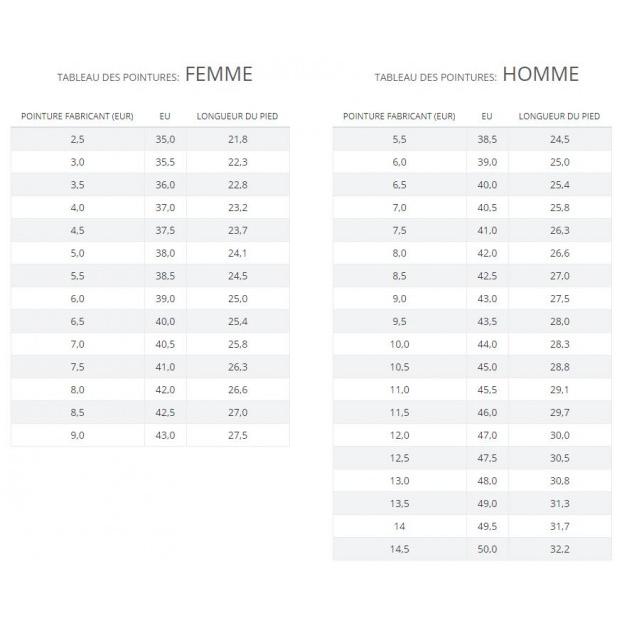Viewport: 622px width, 622px height.
Task: Click women's EU size 37,5
Action: pyautogui.click(x=165, y=230)
